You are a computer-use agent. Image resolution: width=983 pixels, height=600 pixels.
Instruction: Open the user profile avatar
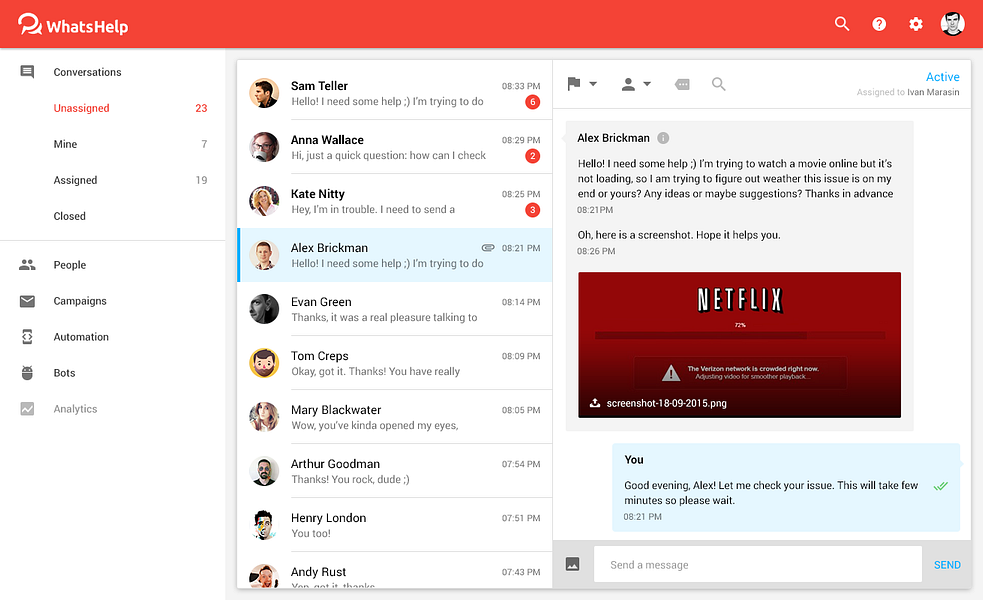(x=952, y=24)
